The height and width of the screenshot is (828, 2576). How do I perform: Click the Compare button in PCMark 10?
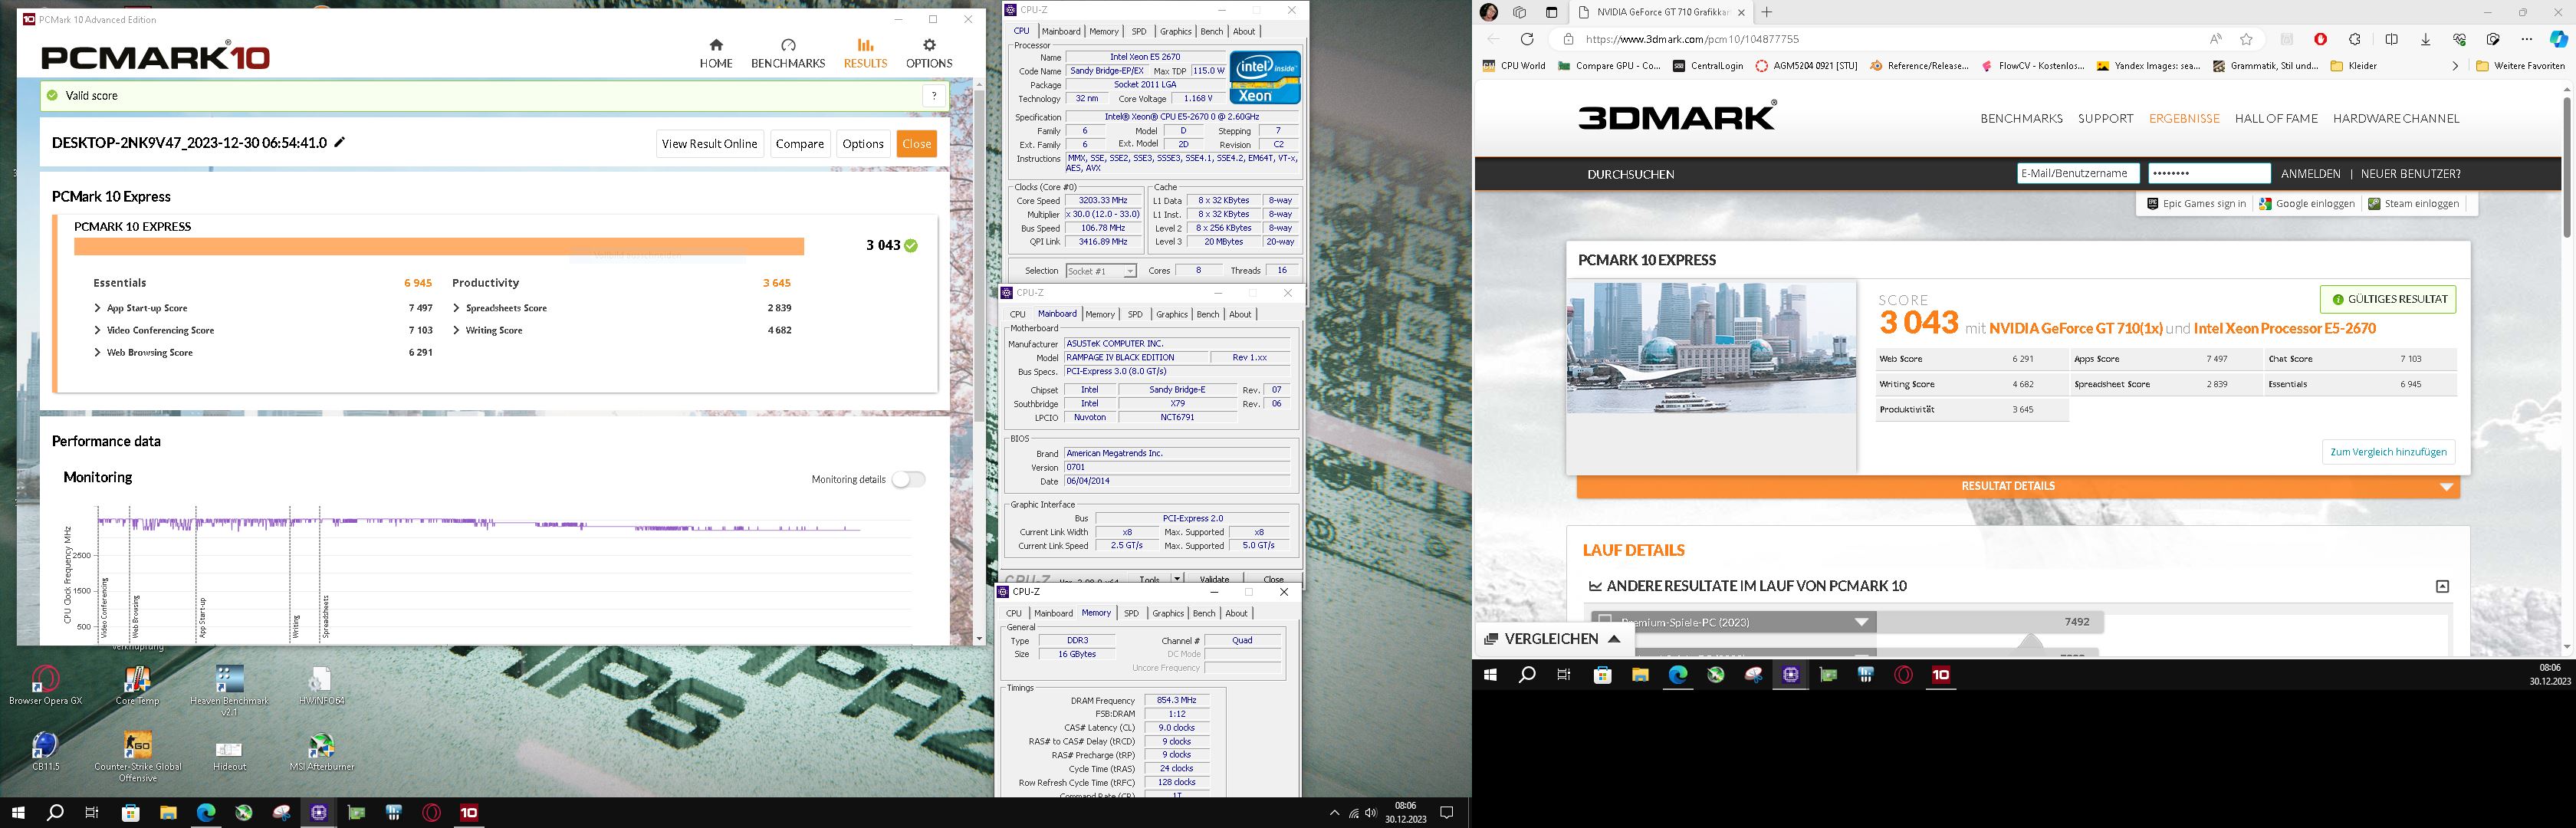(x=800, y=143)
